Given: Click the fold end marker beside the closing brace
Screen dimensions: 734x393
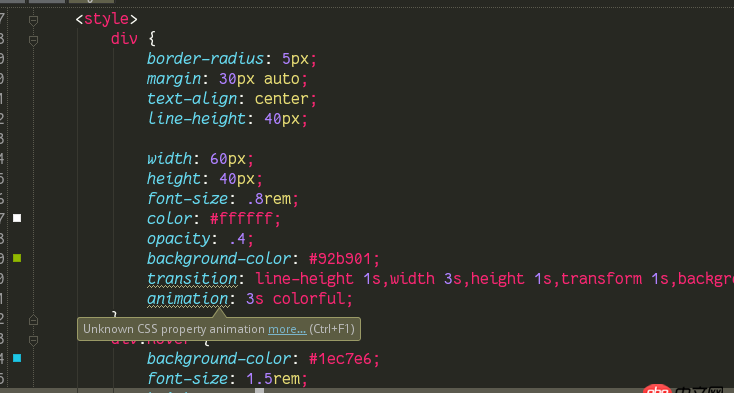Looking at the screenshot, I should coord(33,320).
